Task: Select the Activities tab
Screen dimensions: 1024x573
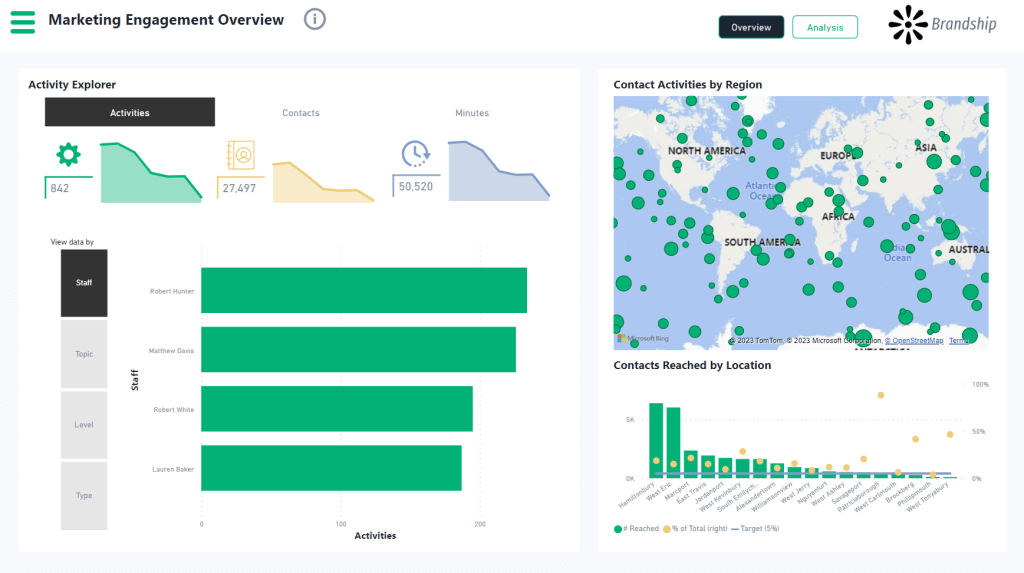Action: pos(130,113)
